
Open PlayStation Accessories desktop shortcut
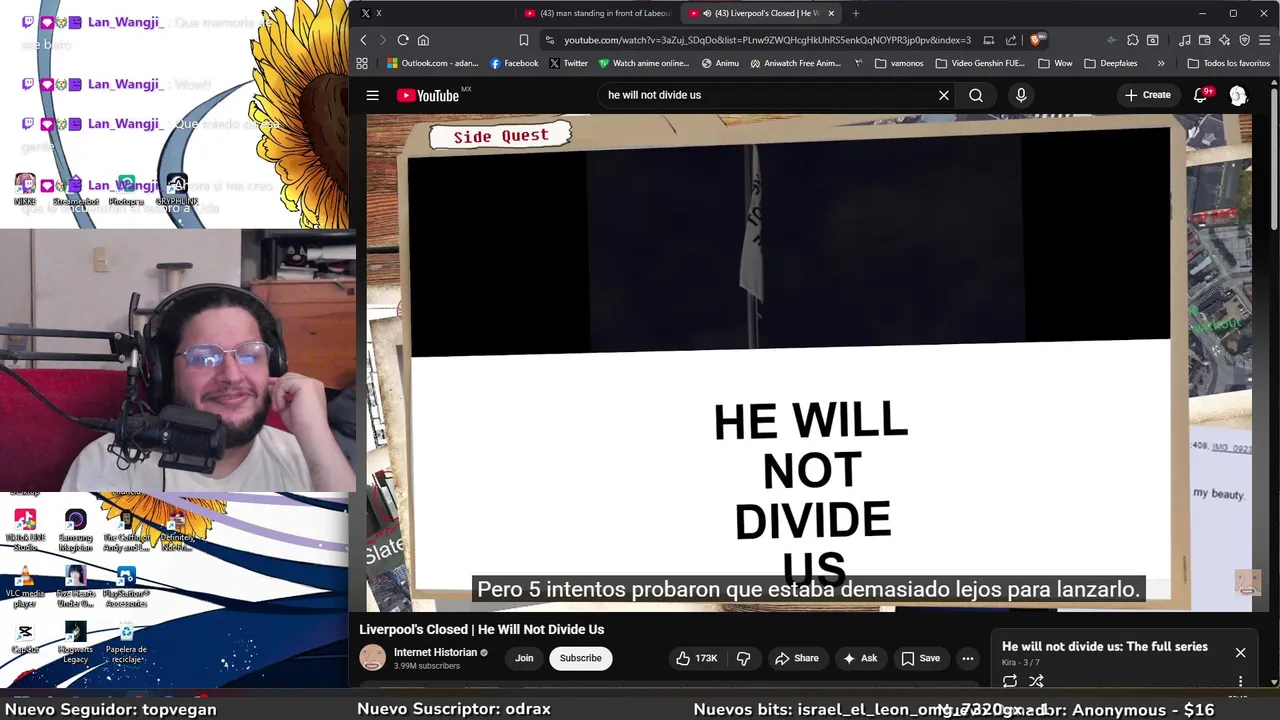pyautogui.click(x=126, y=587)
